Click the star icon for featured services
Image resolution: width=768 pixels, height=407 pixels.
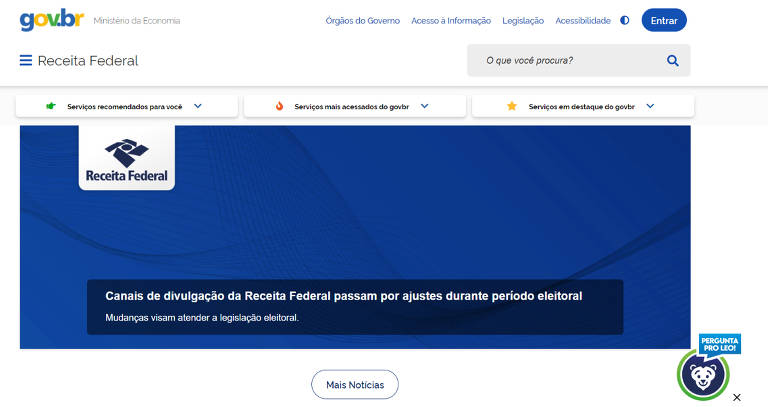tap(511, 106)
